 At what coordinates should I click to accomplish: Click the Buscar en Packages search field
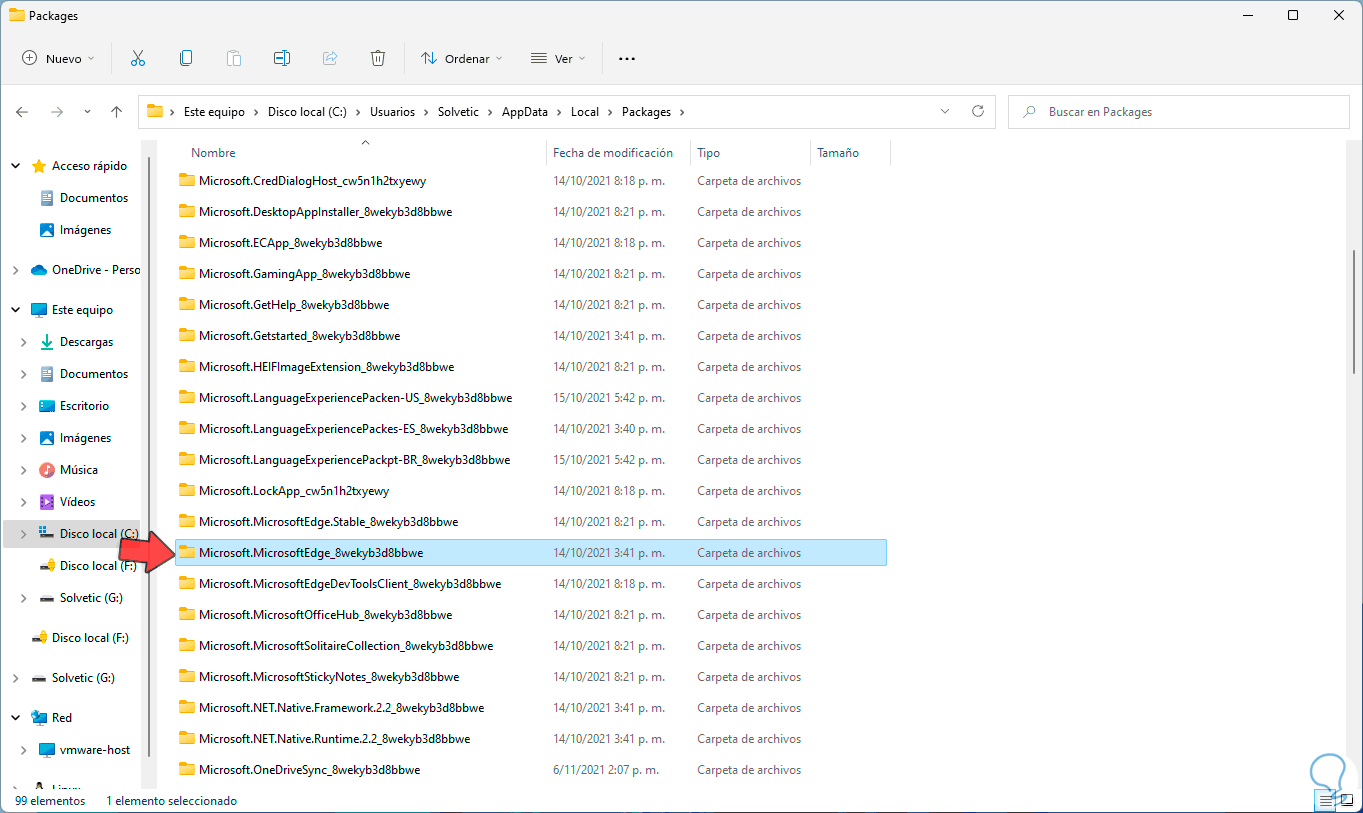click(x=1177, y=112)
